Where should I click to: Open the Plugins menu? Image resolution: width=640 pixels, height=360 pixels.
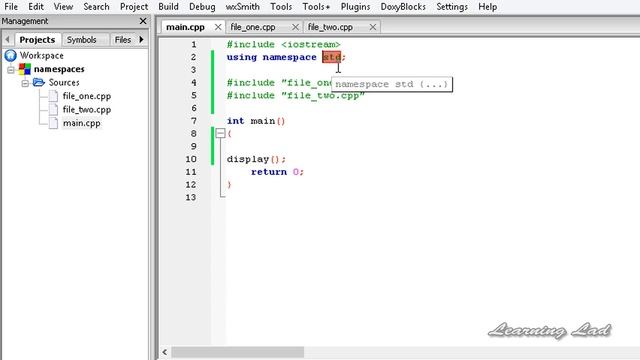click(x=356, y=7)
